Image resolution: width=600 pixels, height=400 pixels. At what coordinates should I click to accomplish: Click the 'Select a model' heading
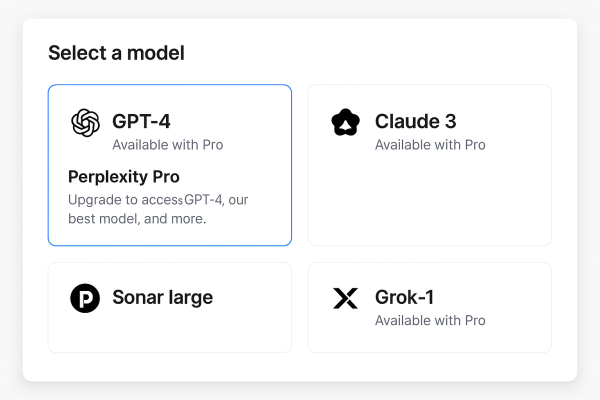(116, 53)
